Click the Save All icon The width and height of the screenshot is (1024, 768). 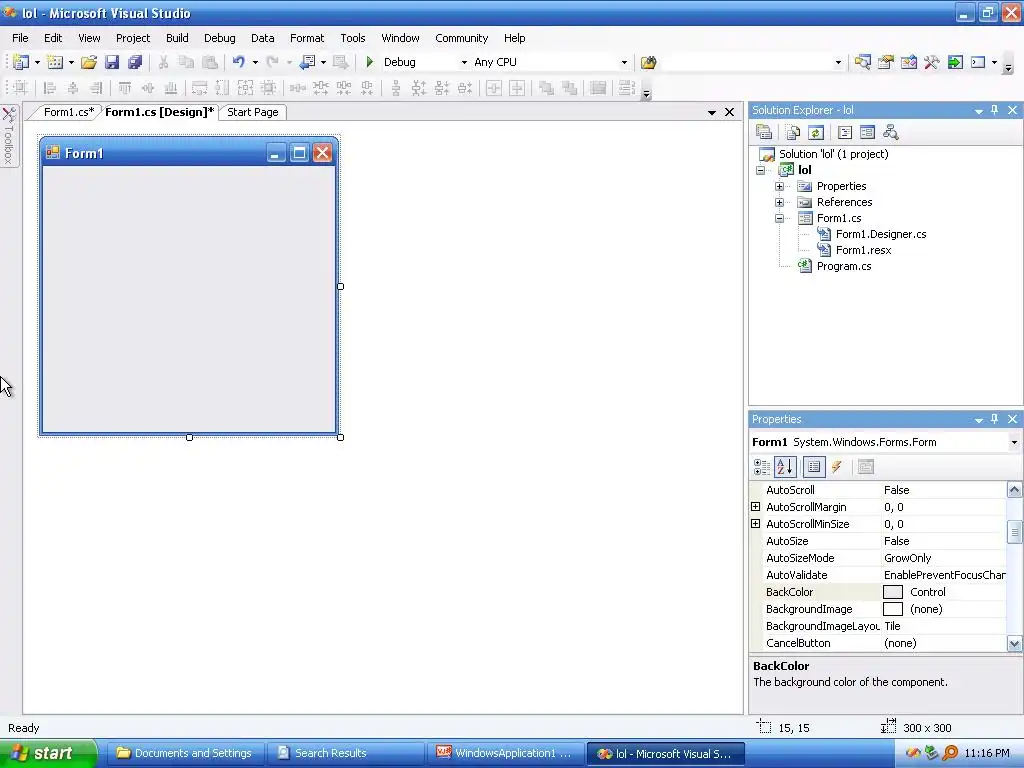tap(135, 62)
